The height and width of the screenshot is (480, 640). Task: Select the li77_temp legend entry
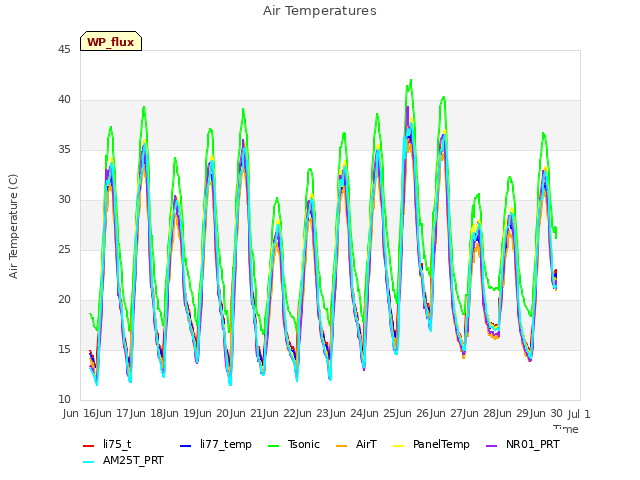pos(216,444)
